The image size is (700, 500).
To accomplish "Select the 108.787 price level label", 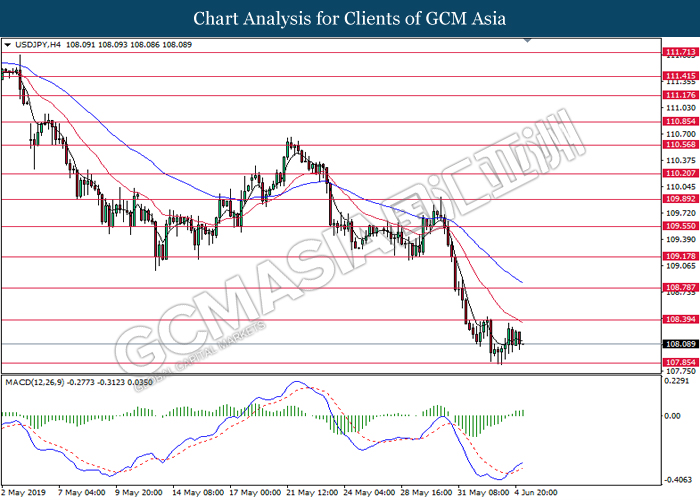I will (680, 288).
